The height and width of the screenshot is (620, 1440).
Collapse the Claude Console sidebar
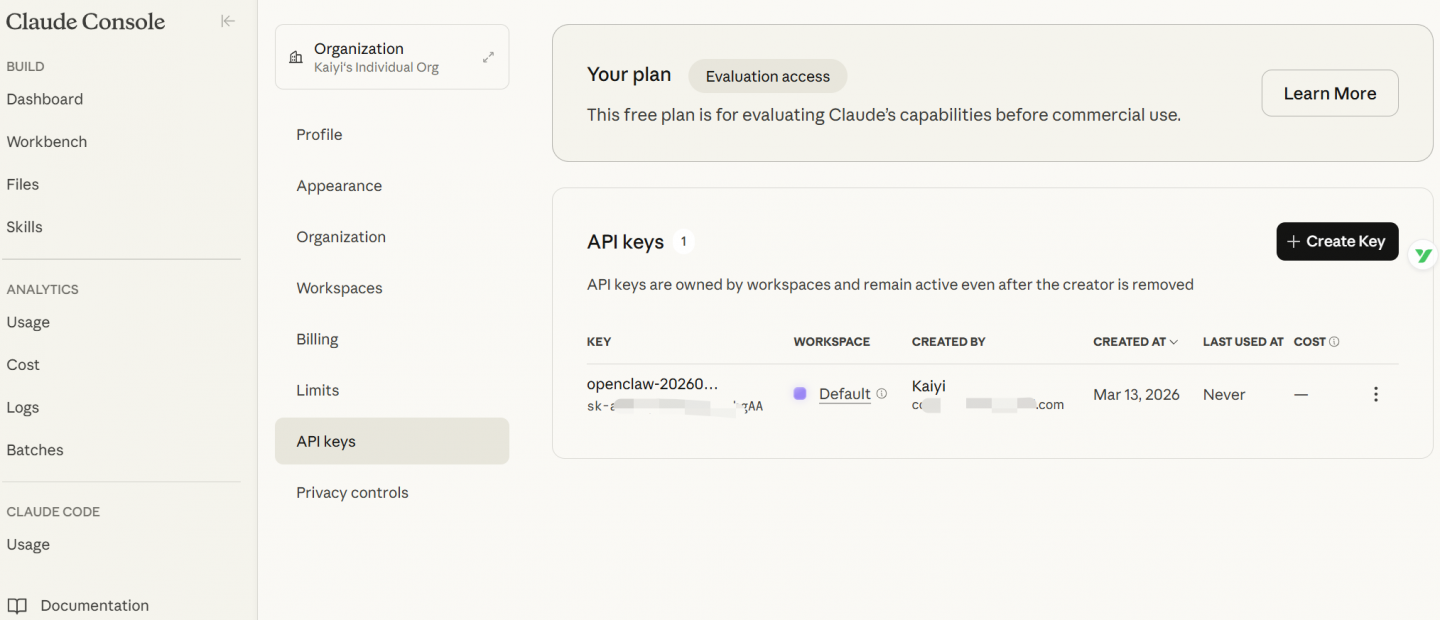coord(228,21)
